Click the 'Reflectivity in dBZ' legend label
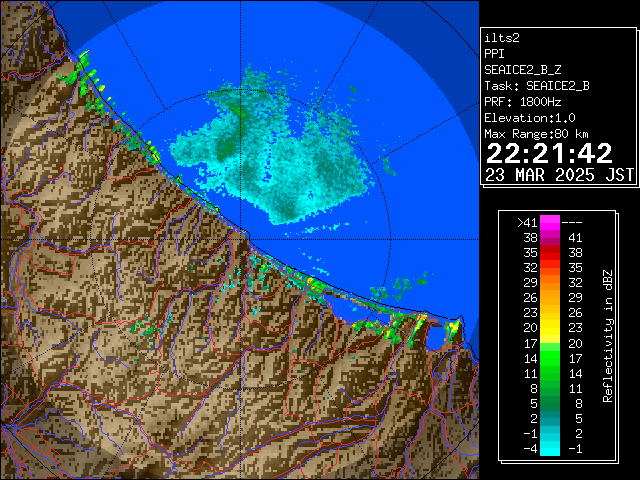 click(x=608, y=336)
